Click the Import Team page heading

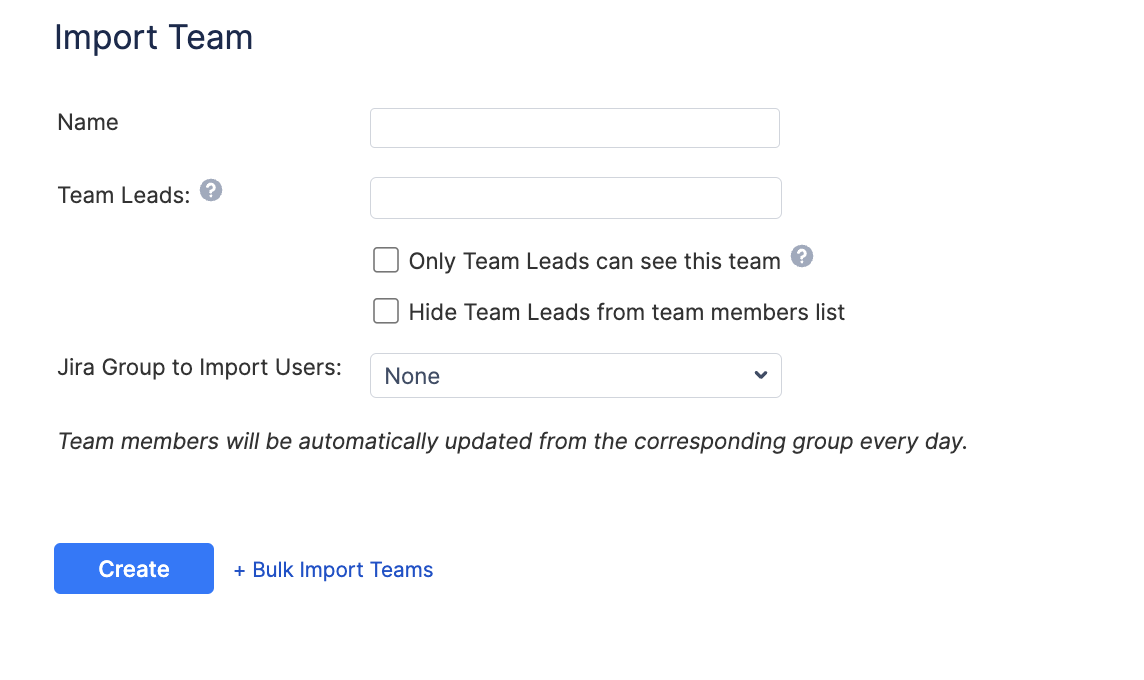(154, 37)
